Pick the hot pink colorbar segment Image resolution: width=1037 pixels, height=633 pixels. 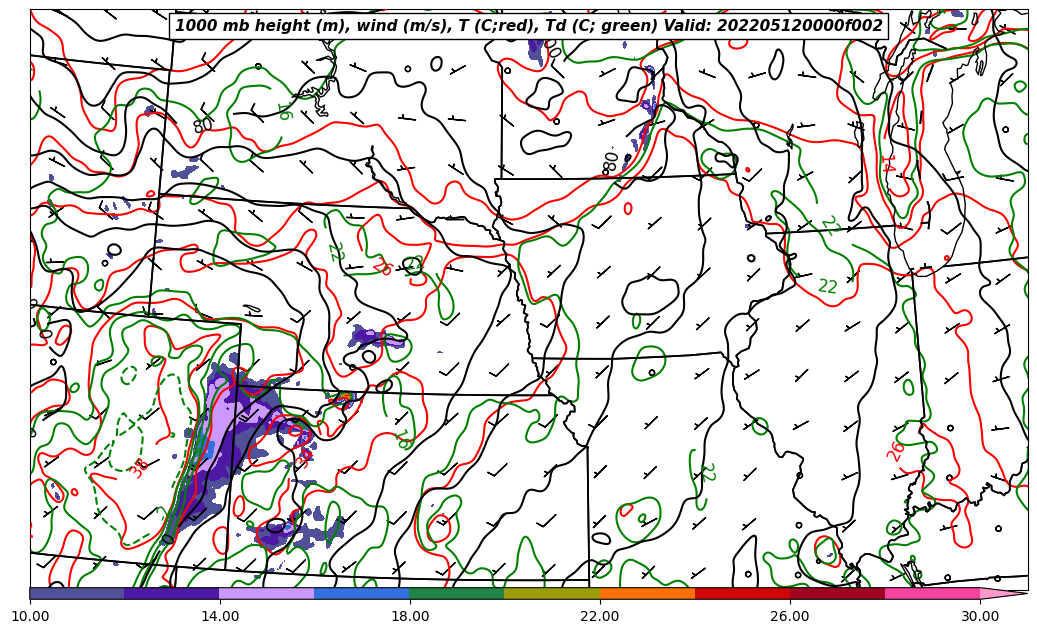point(933,593)
